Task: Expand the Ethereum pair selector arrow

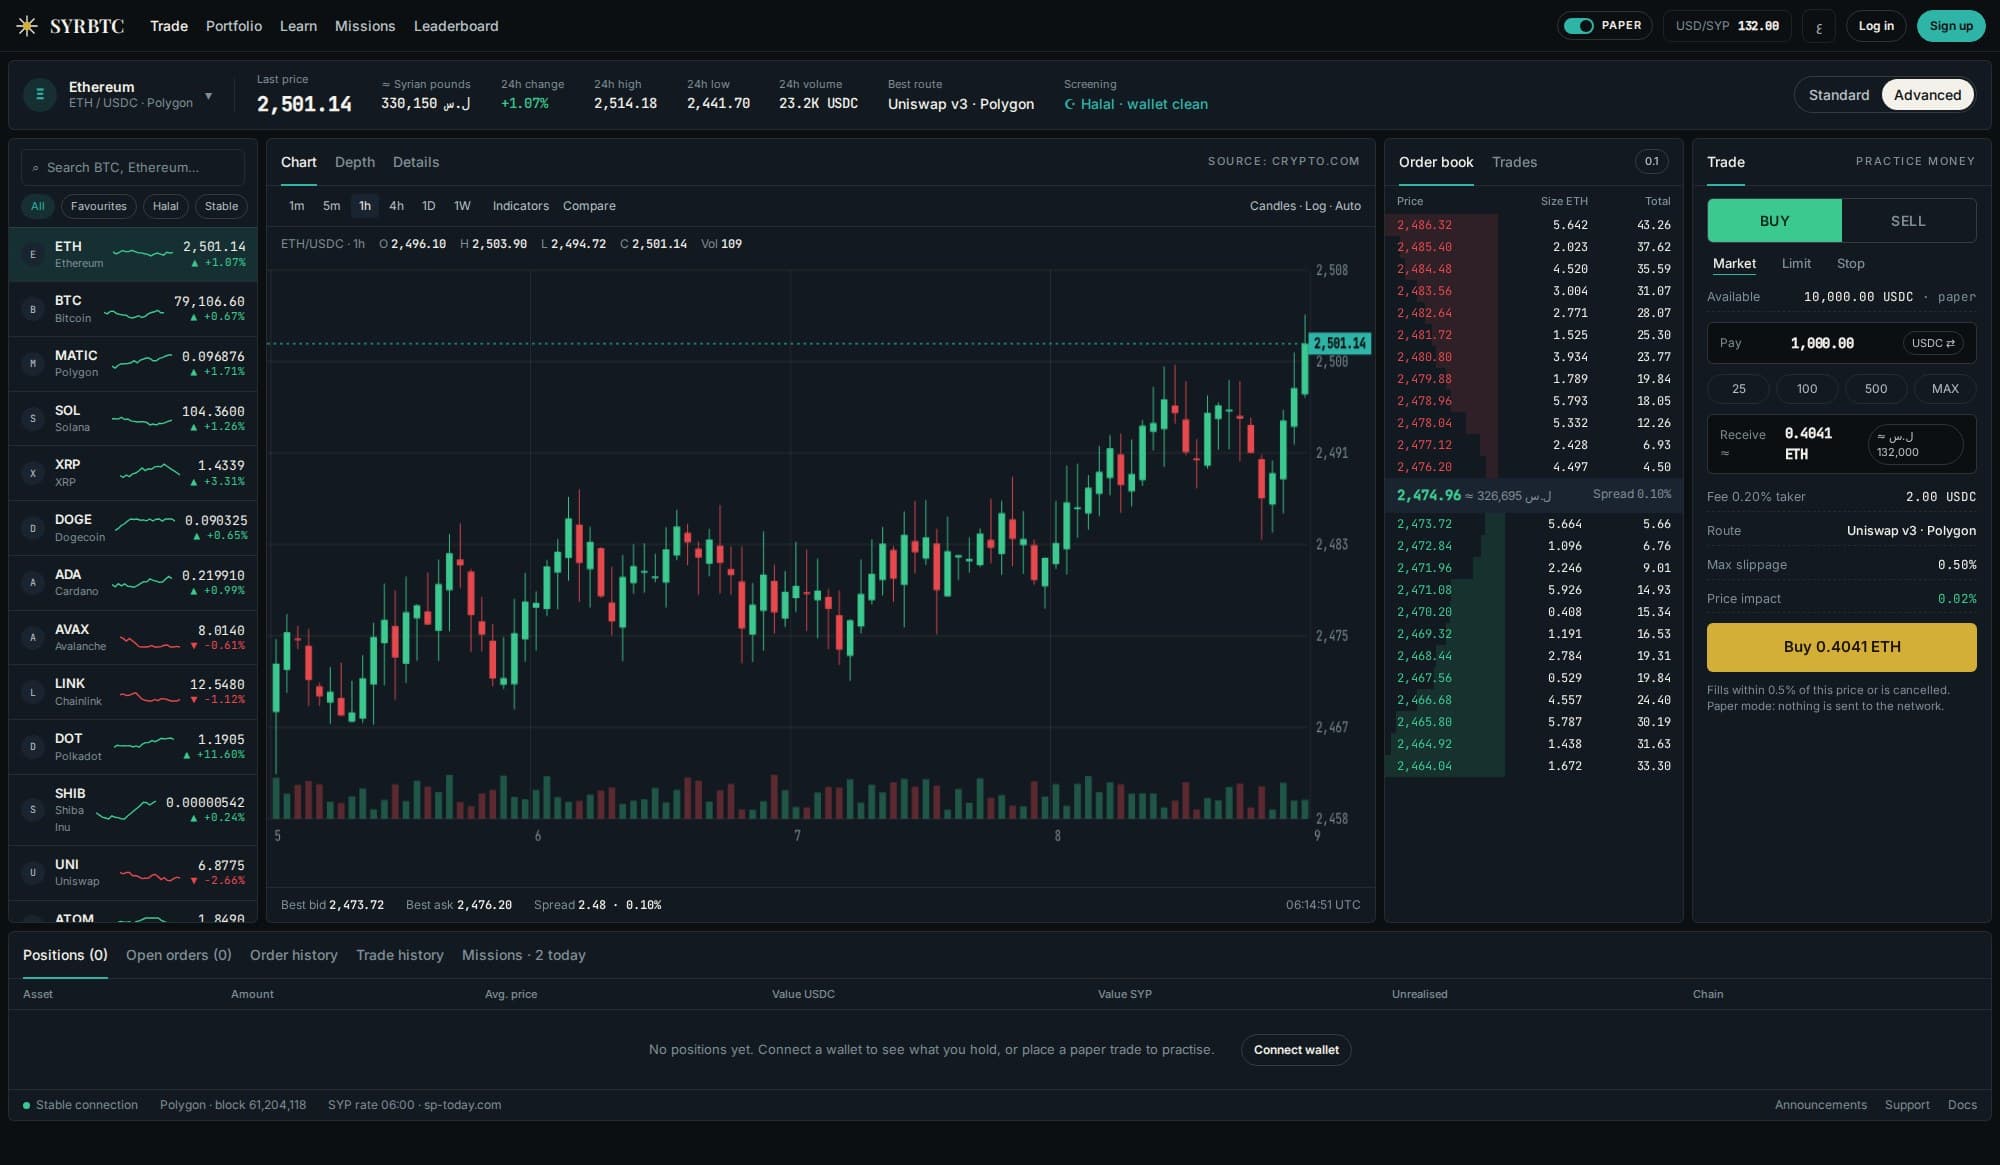Action: (209, 96)
